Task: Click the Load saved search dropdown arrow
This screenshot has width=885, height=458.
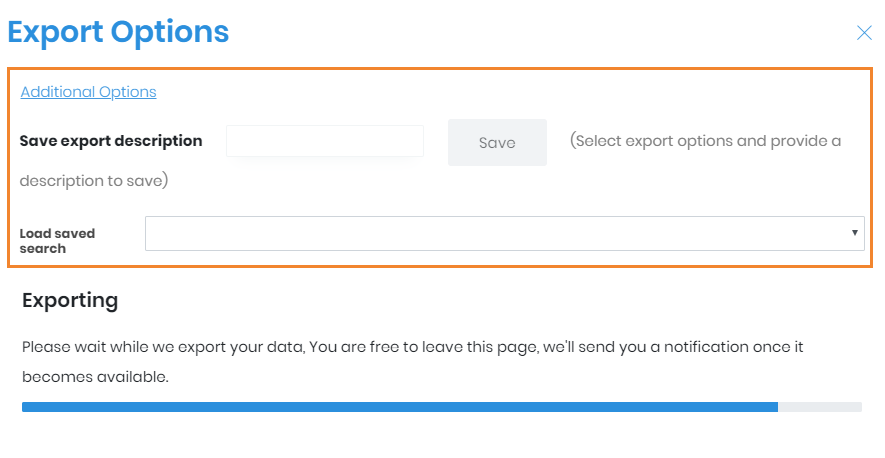Action: (x=855, y=233)
